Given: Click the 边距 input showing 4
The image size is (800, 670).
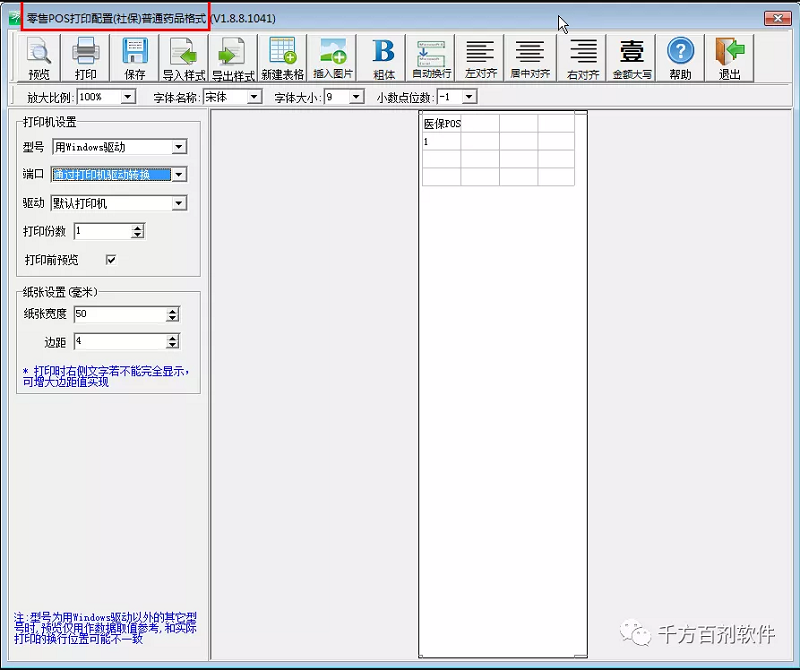Looking at the screenshot, I should pyautogui.click(x=120, y=341).
